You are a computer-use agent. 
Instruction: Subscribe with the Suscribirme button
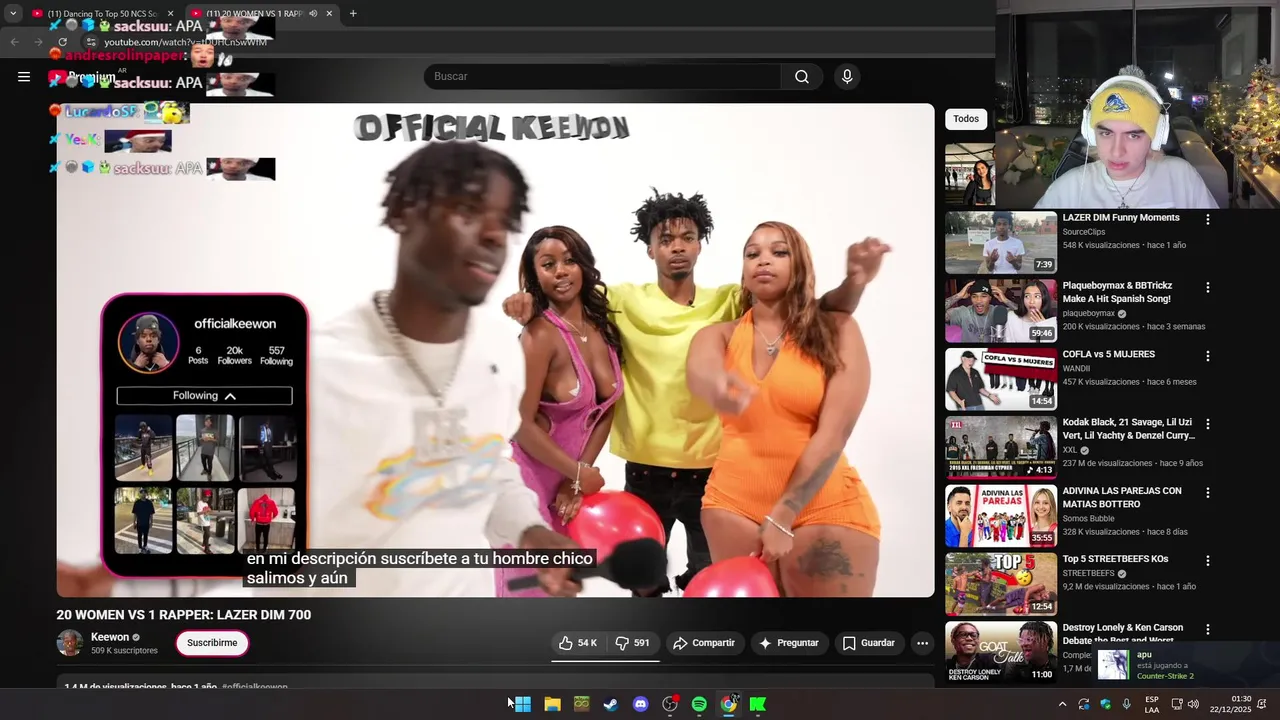[212, 643]
